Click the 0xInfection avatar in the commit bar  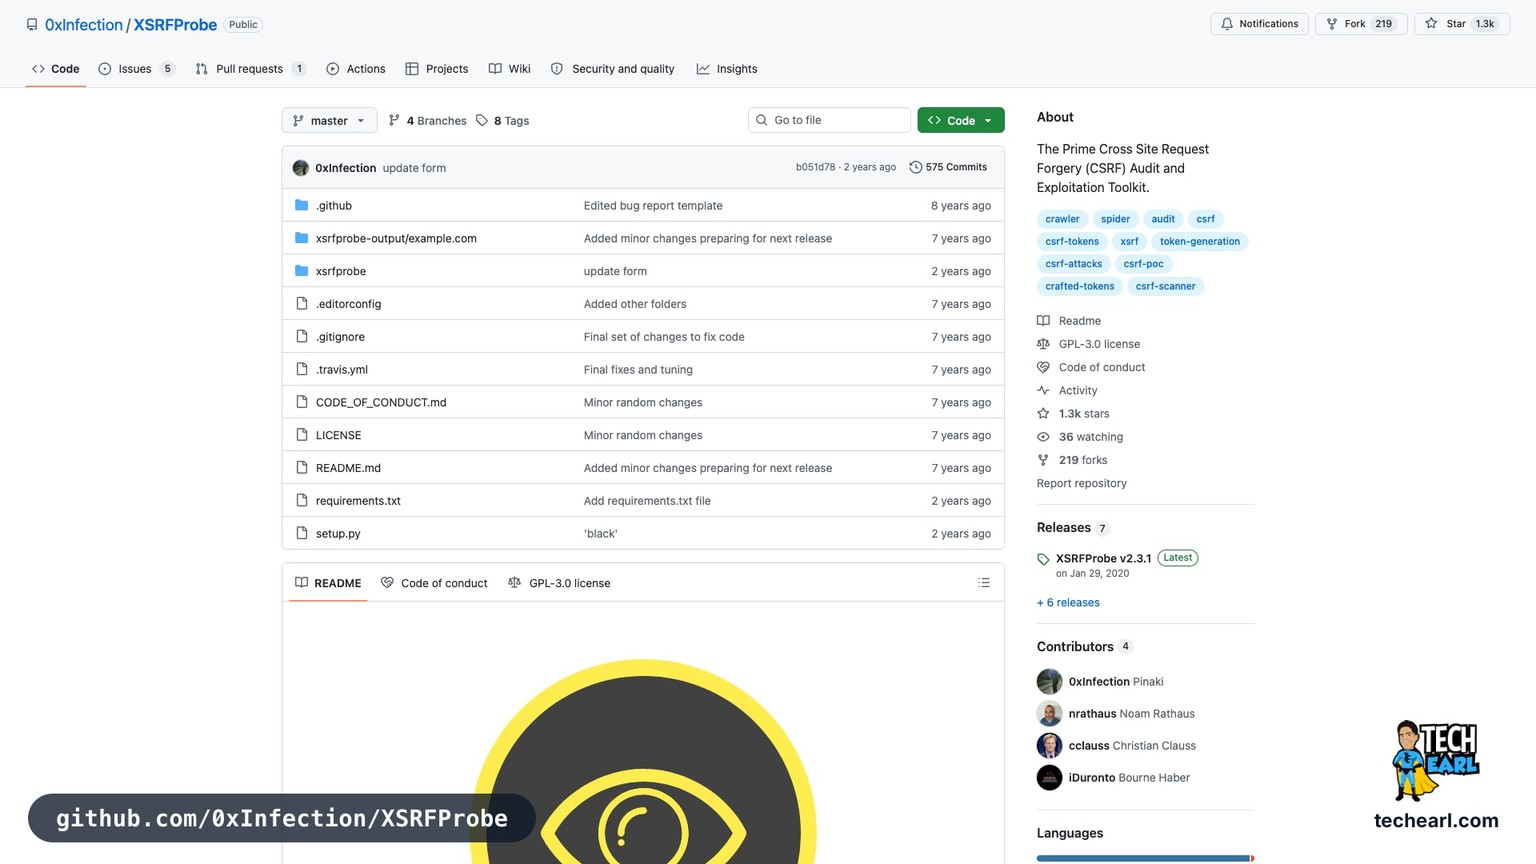pyautogui.click(x=300, y=168)
